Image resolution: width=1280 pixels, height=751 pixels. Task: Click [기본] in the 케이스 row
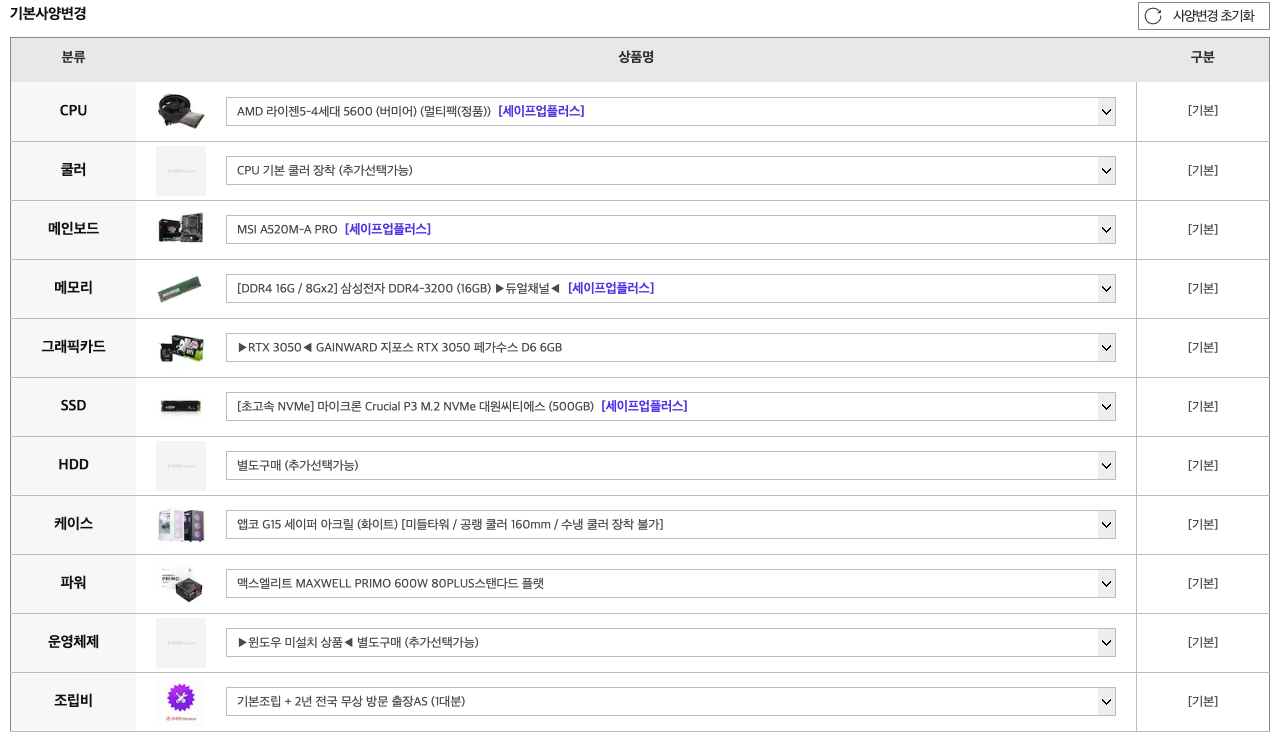click(x=1203, y=524)
